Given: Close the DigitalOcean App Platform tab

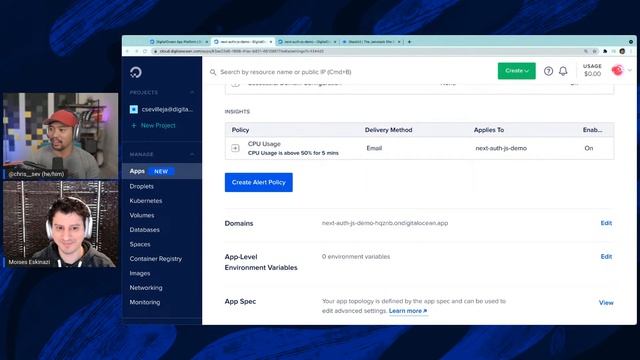Looking at the screenshot, I should [x=207, y=42].
